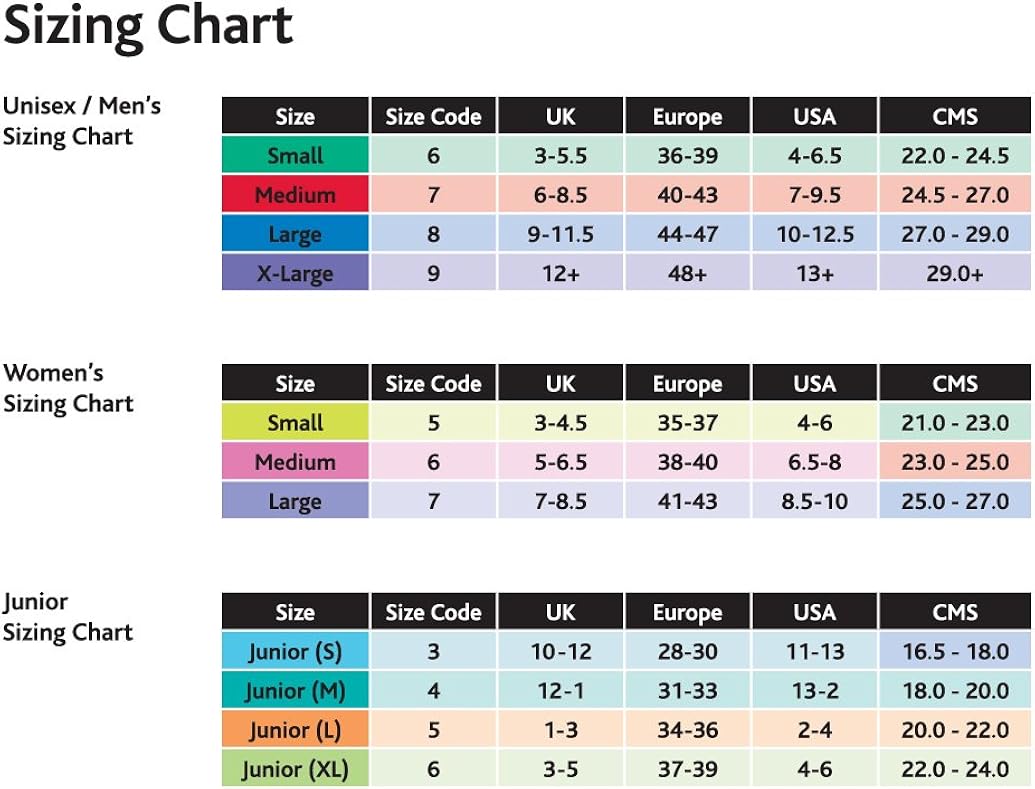Click the Europe header in Women's table
Viewport: 1035px width, 789px height.
pos(687,384)
